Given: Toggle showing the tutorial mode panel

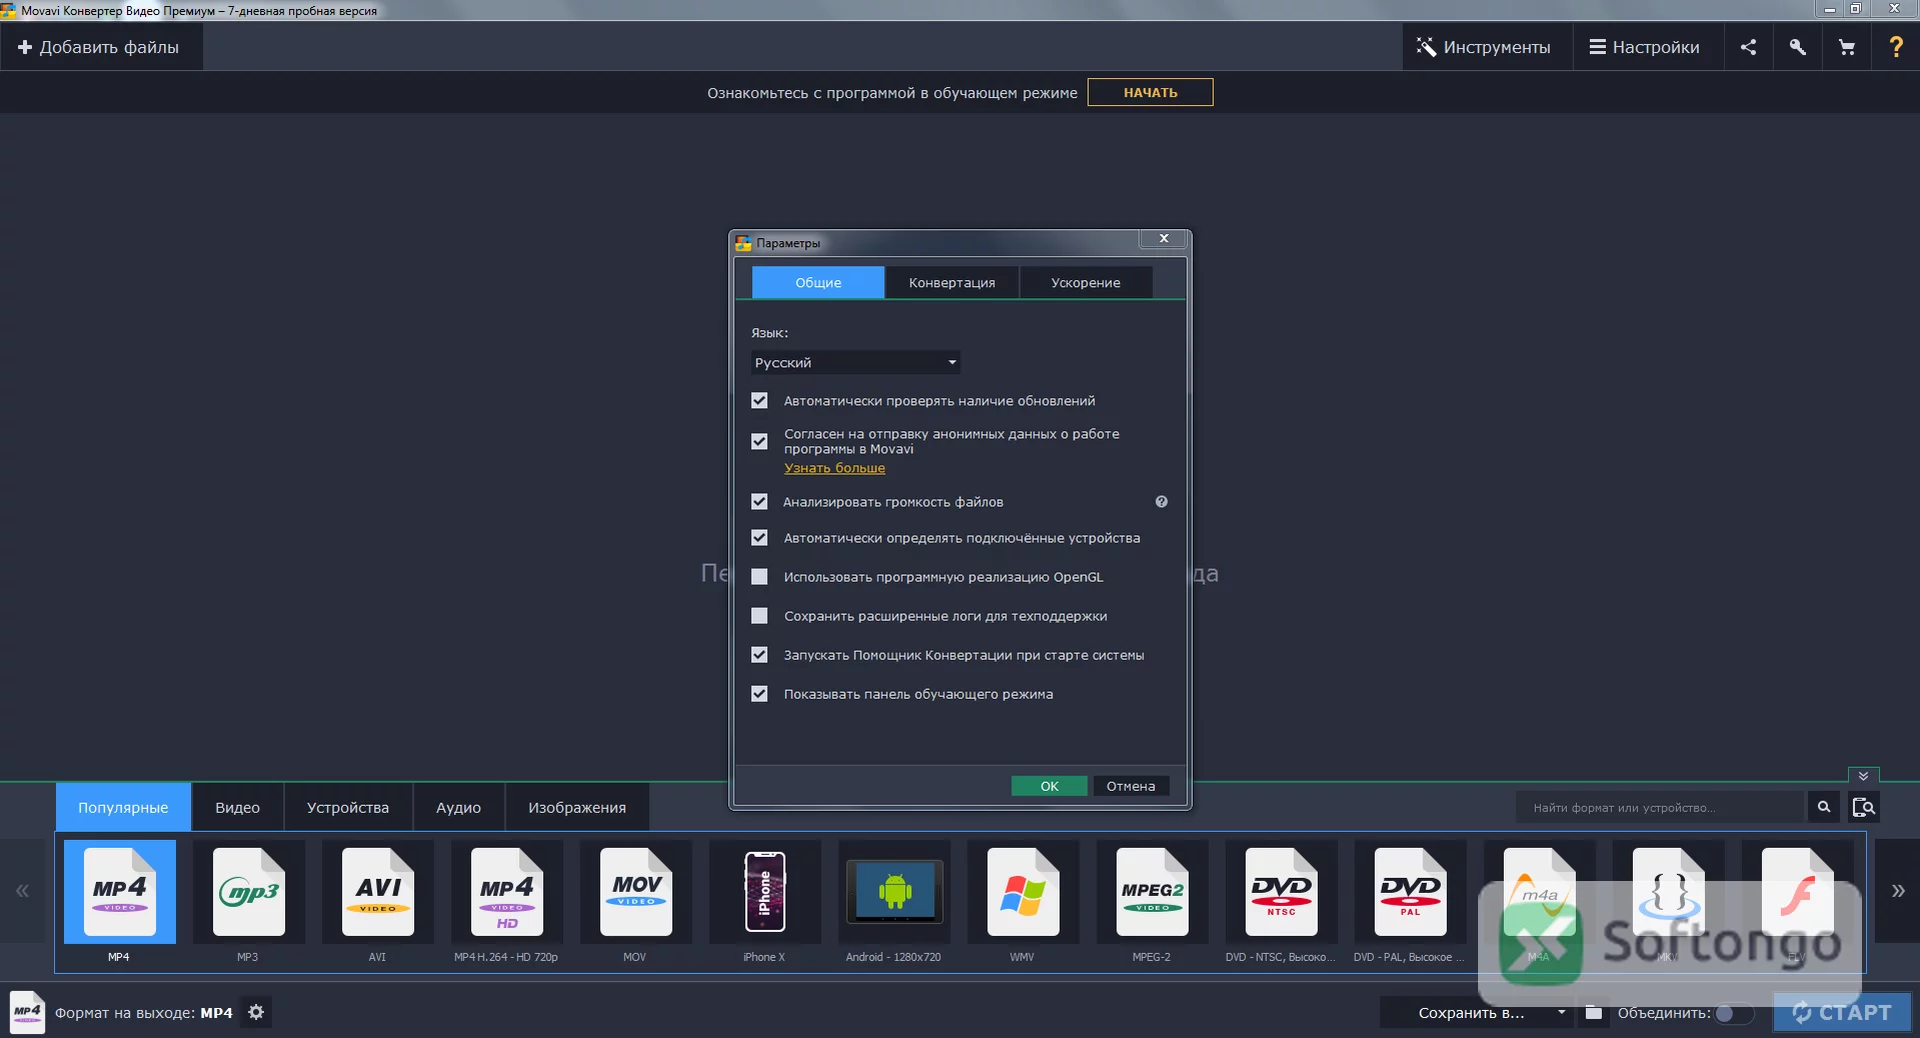Looking at the screenshot, I should (x=760, y=694).
